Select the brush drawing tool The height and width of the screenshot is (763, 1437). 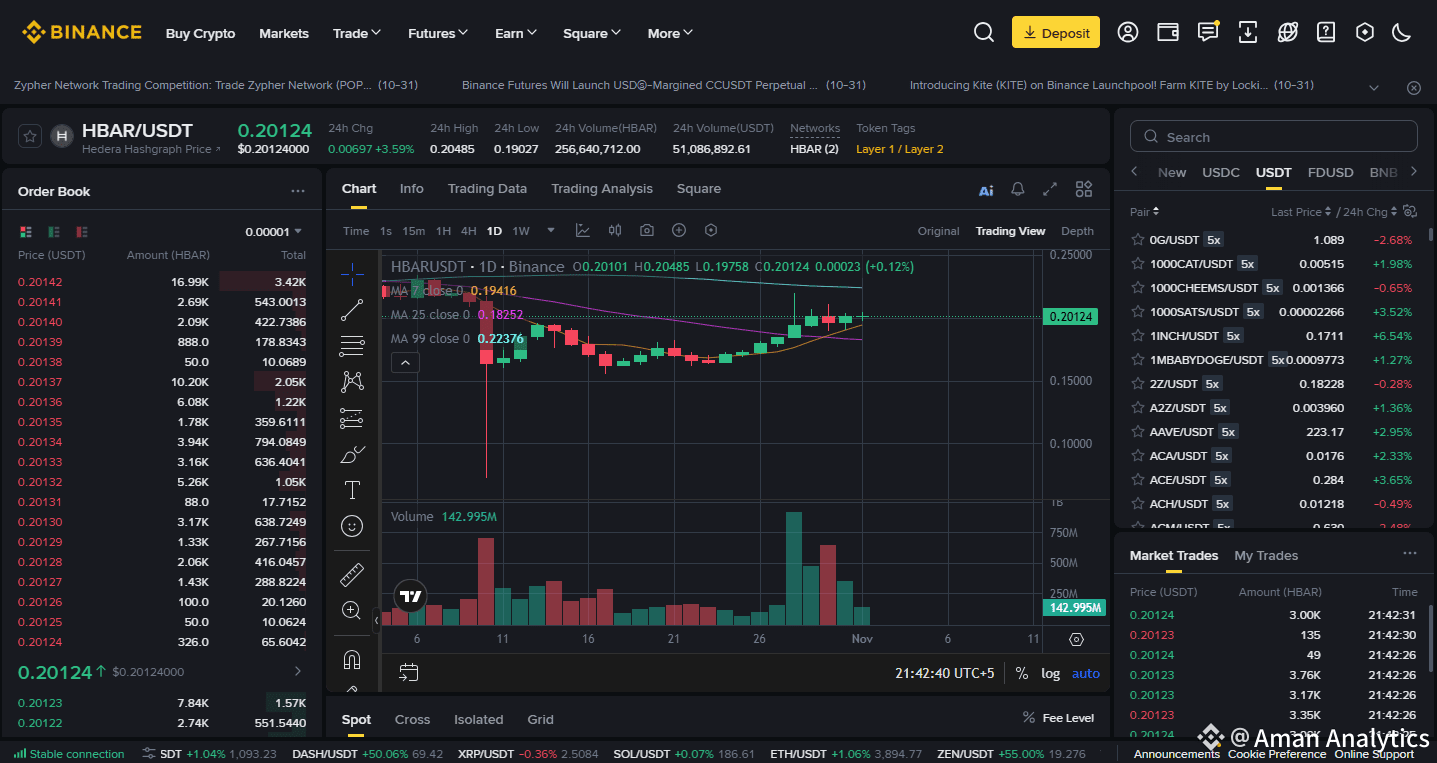352,455
